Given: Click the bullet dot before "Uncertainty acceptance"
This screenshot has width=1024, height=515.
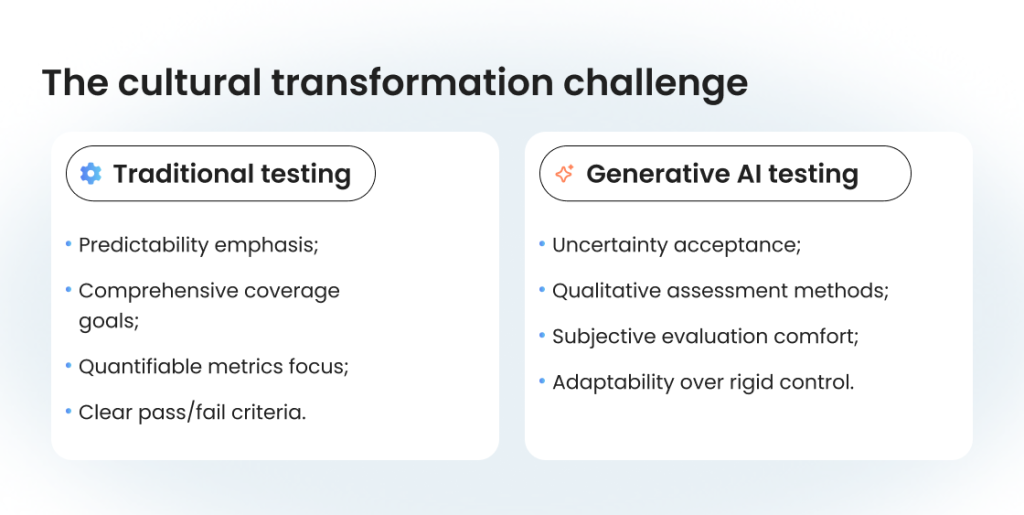Looking at the screenshot, I should [x=541, y=244].
